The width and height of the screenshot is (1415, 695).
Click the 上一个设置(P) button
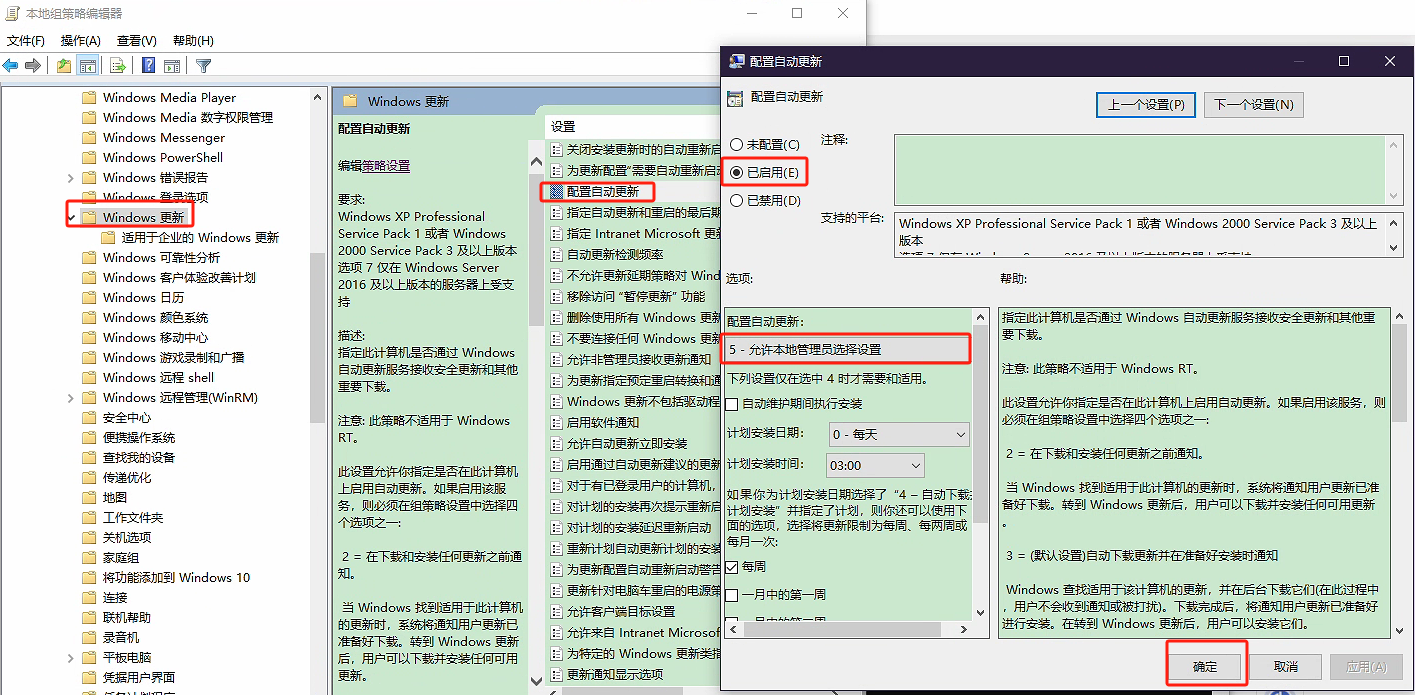1146,104
